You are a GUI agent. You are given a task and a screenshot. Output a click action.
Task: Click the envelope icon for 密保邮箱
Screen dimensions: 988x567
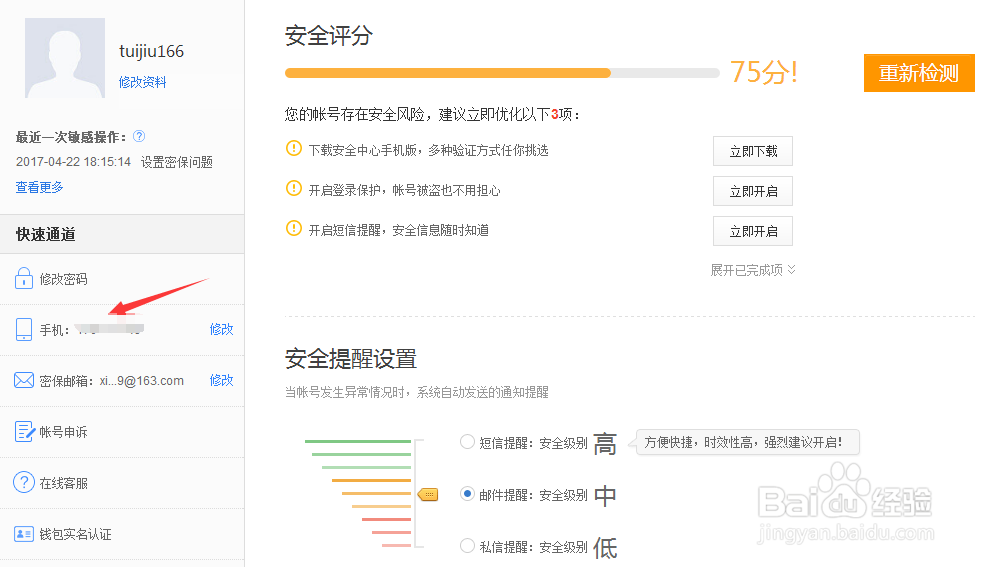(24, 380)
